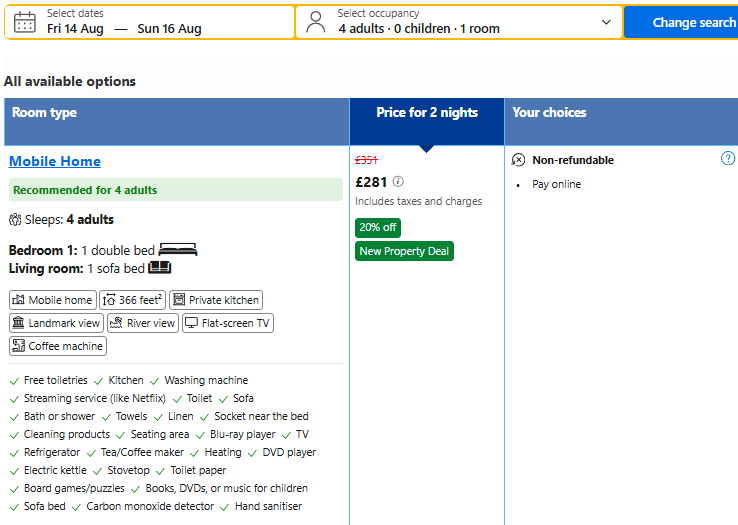
Task: Click the Non-refundable cancel icon
Action: point(518,160)
